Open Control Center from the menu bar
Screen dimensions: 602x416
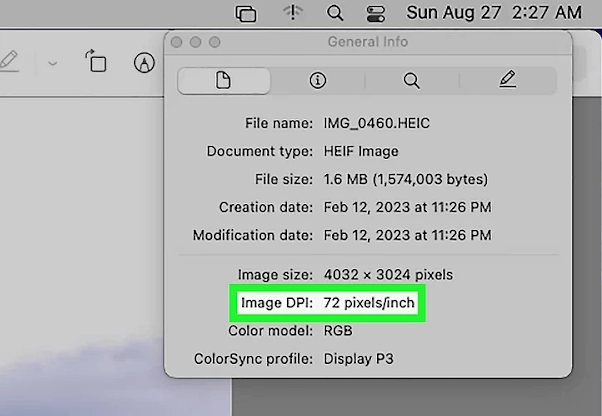pos(376,13)
